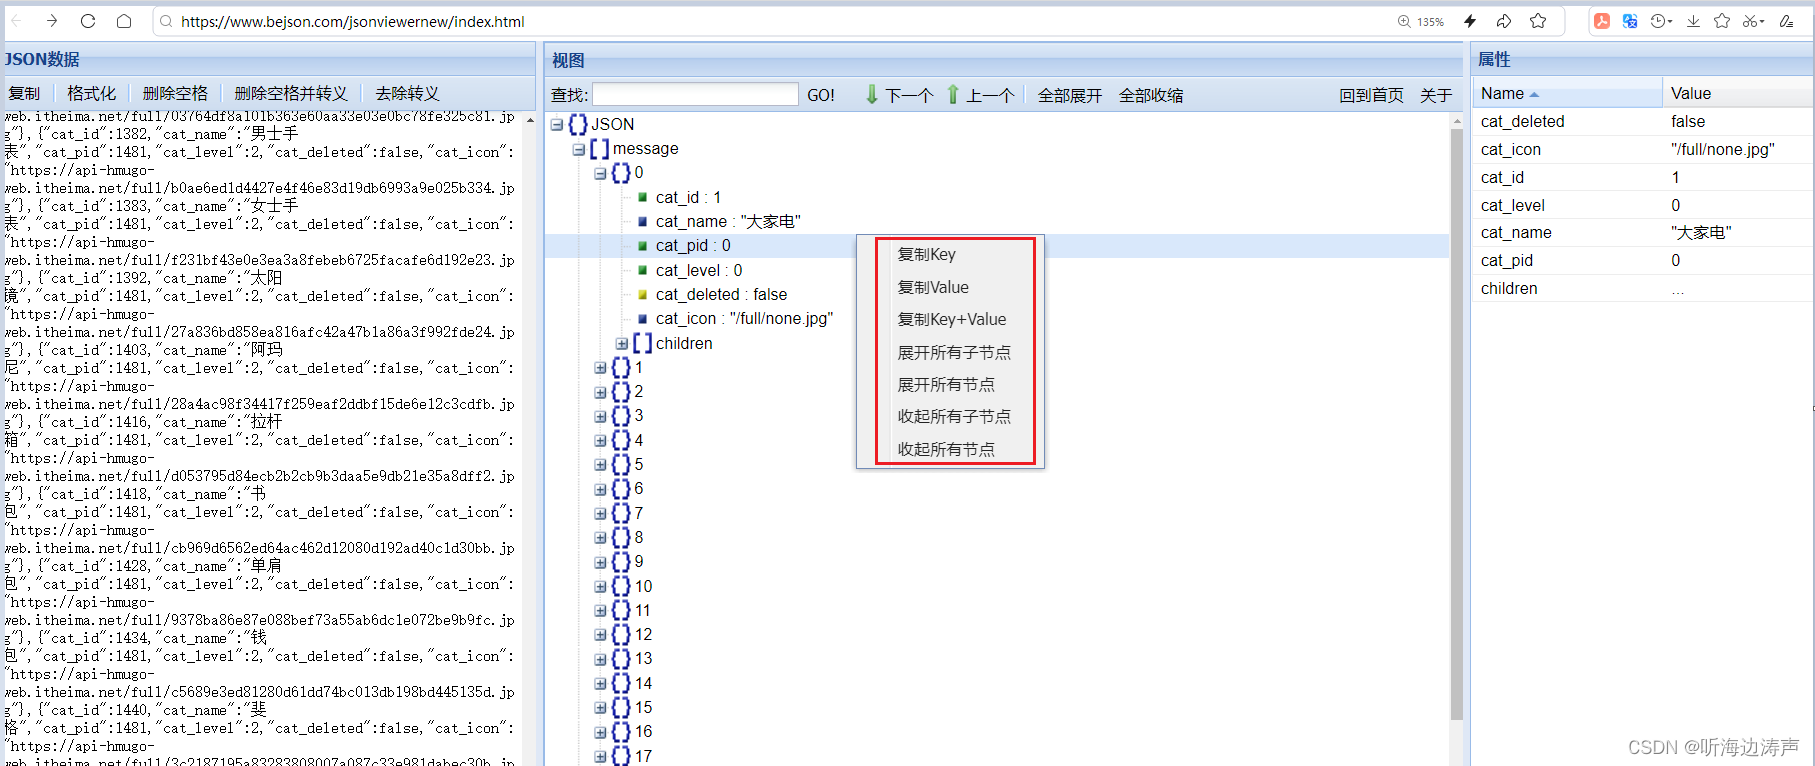Expand tree node 14
Viewport: 1815px width, 766px height.
(600, 684)
